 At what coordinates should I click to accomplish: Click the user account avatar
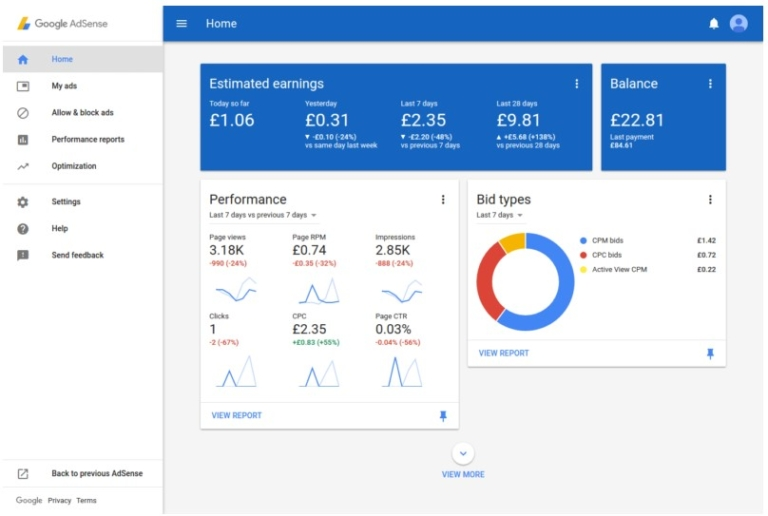point(739,24)
